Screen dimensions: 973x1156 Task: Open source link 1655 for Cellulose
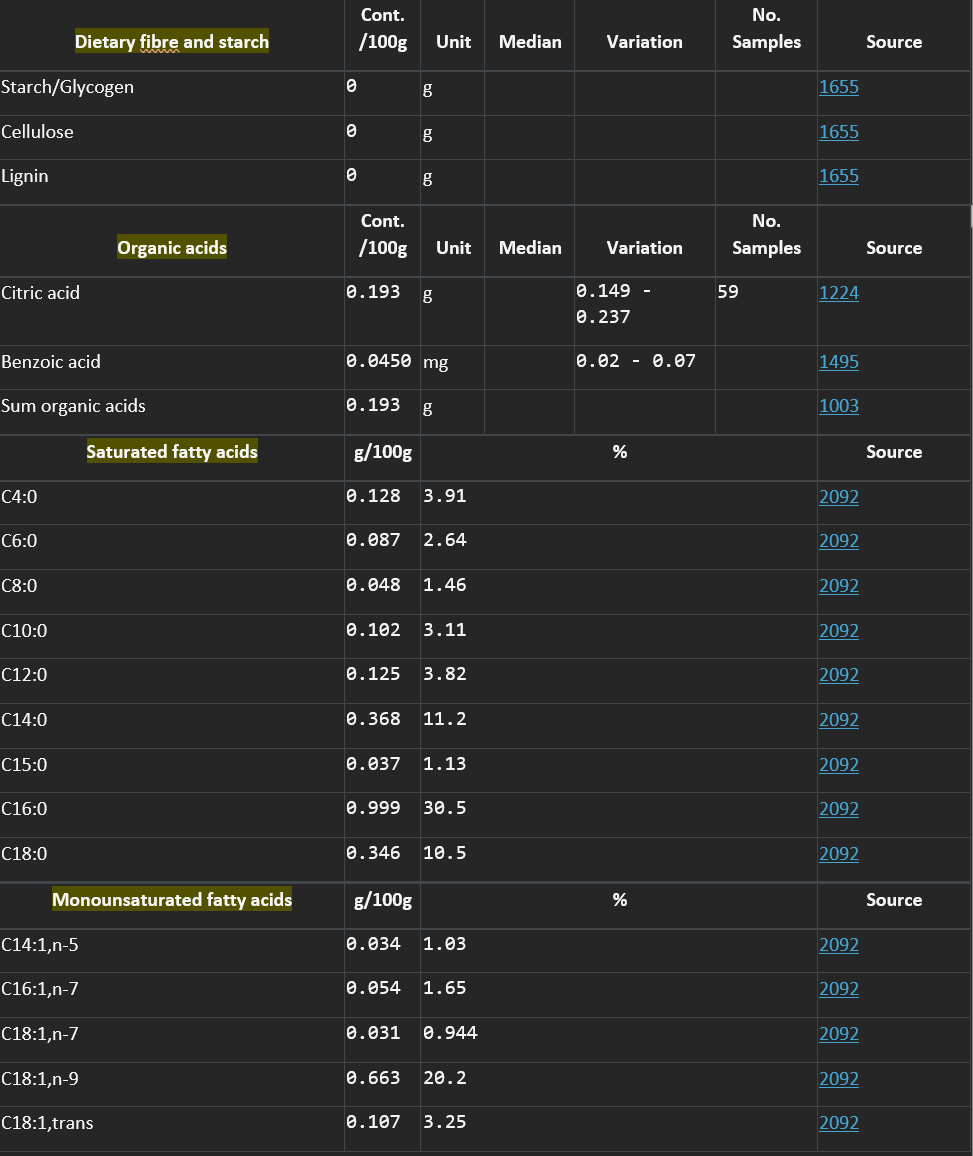pos(839,132)
